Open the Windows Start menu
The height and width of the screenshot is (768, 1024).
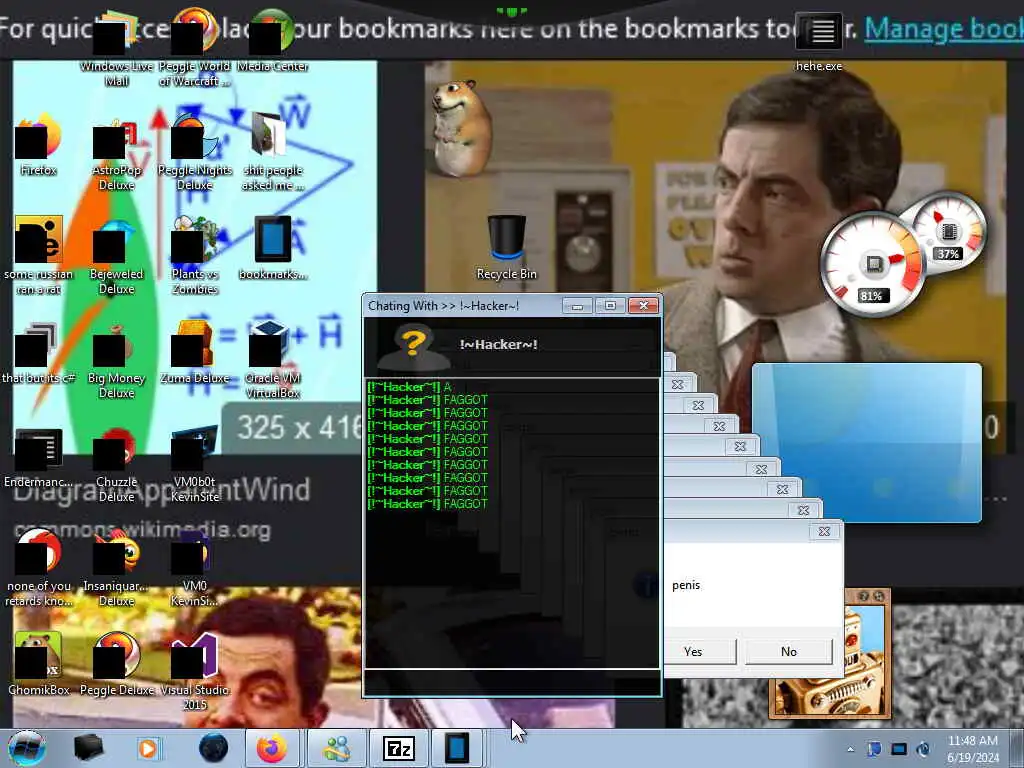point(26,748)
